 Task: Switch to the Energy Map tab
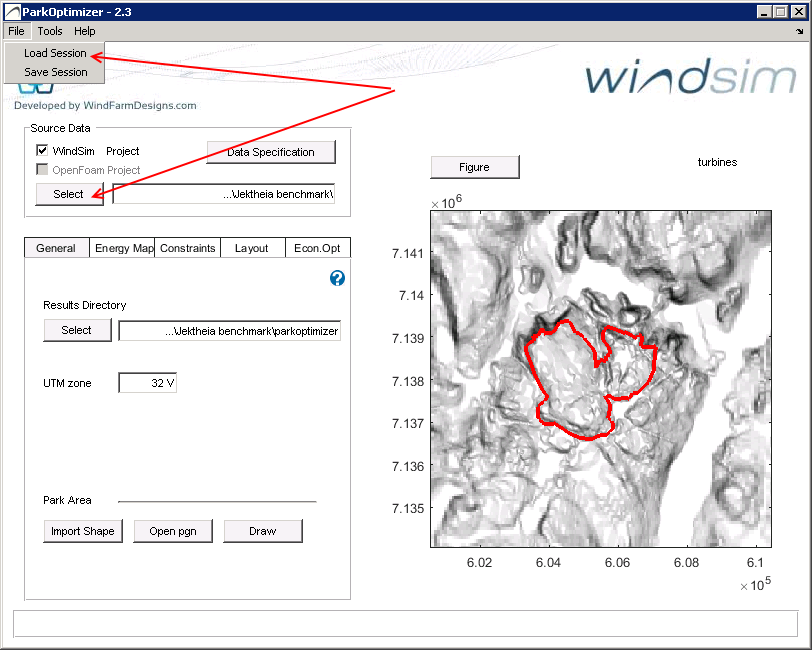[x=123, y=248]
